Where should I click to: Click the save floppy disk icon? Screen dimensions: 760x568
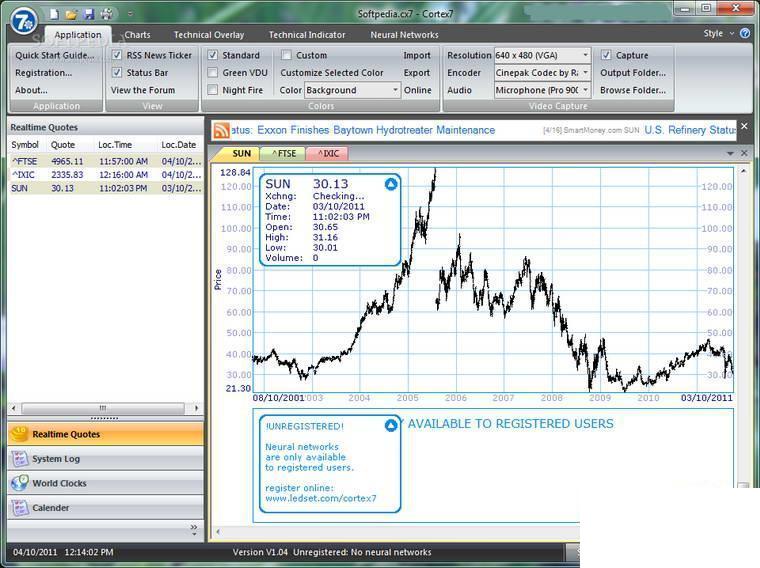89,14
